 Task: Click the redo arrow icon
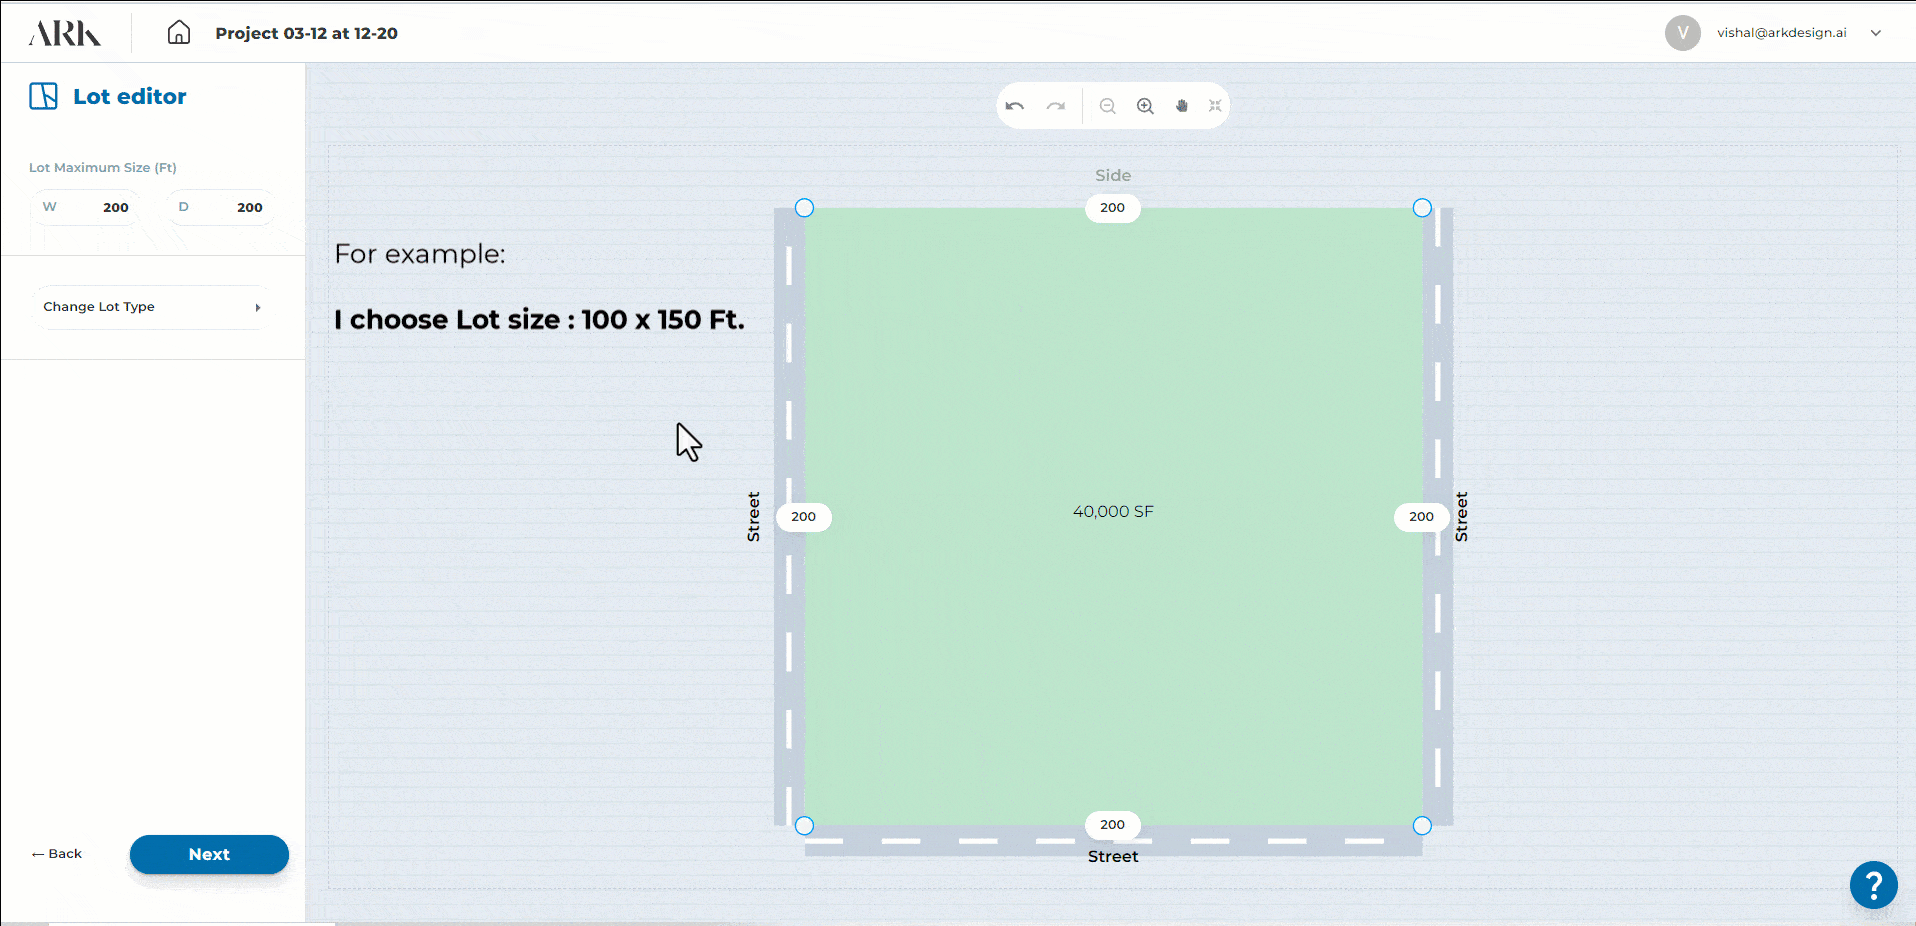(x=1056, y=106)
